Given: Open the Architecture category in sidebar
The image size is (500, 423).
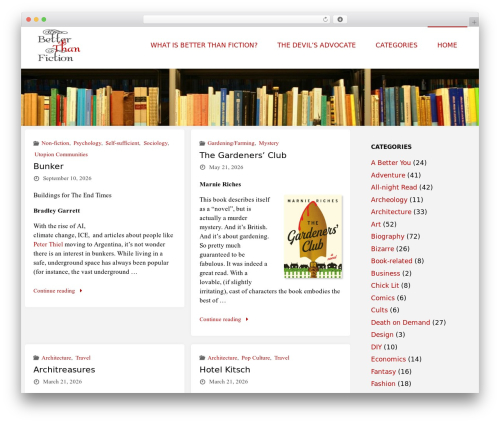Looking at the screenshot, I should click(391, 212).
